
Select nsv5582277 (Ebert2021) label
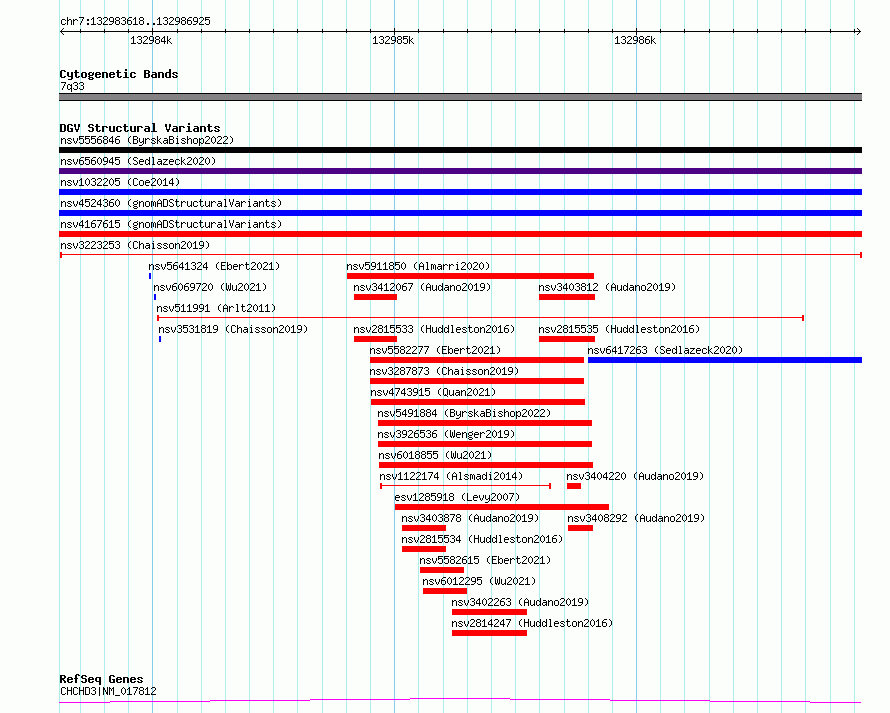pos(435,350)
